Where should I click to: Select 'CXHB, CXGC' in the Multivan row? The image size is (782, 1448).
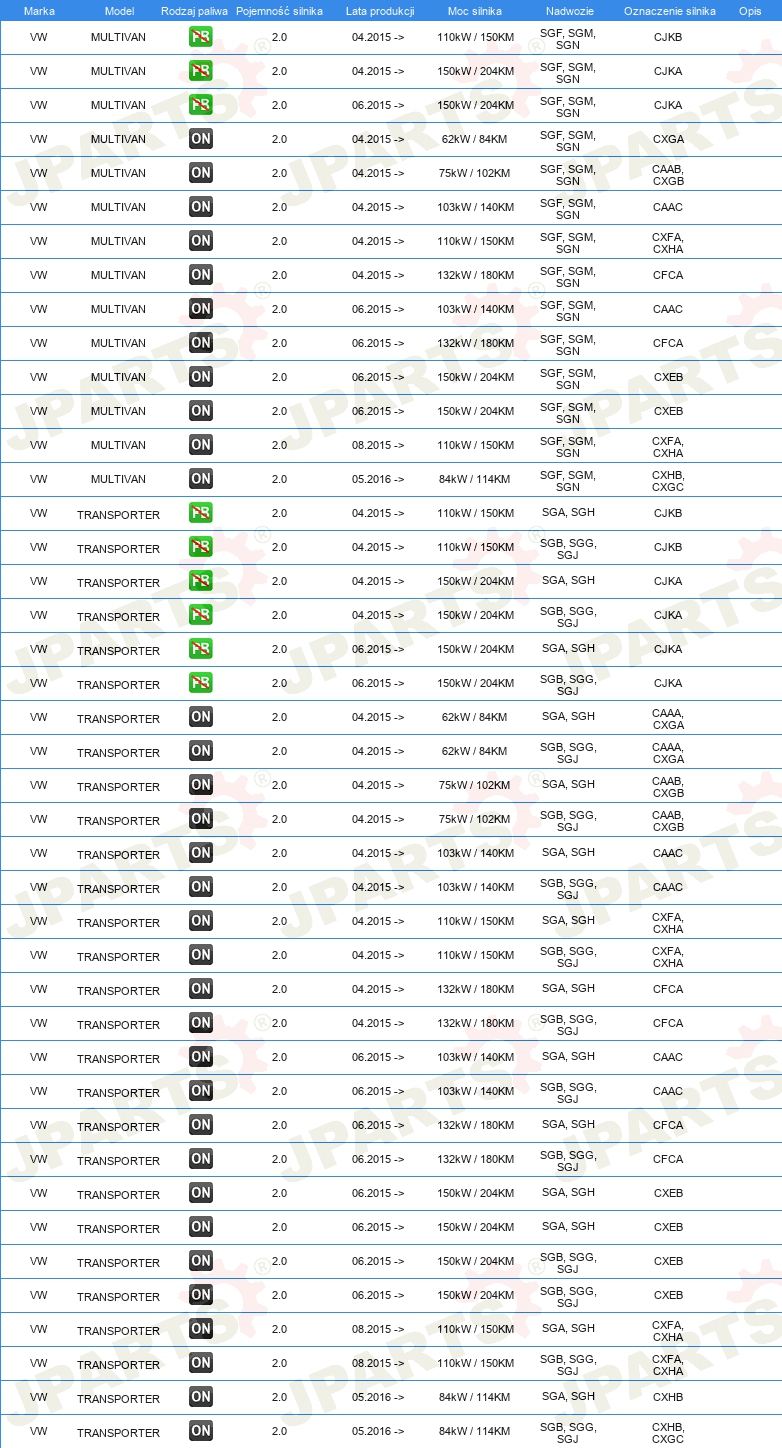click(x=668, y=480)
